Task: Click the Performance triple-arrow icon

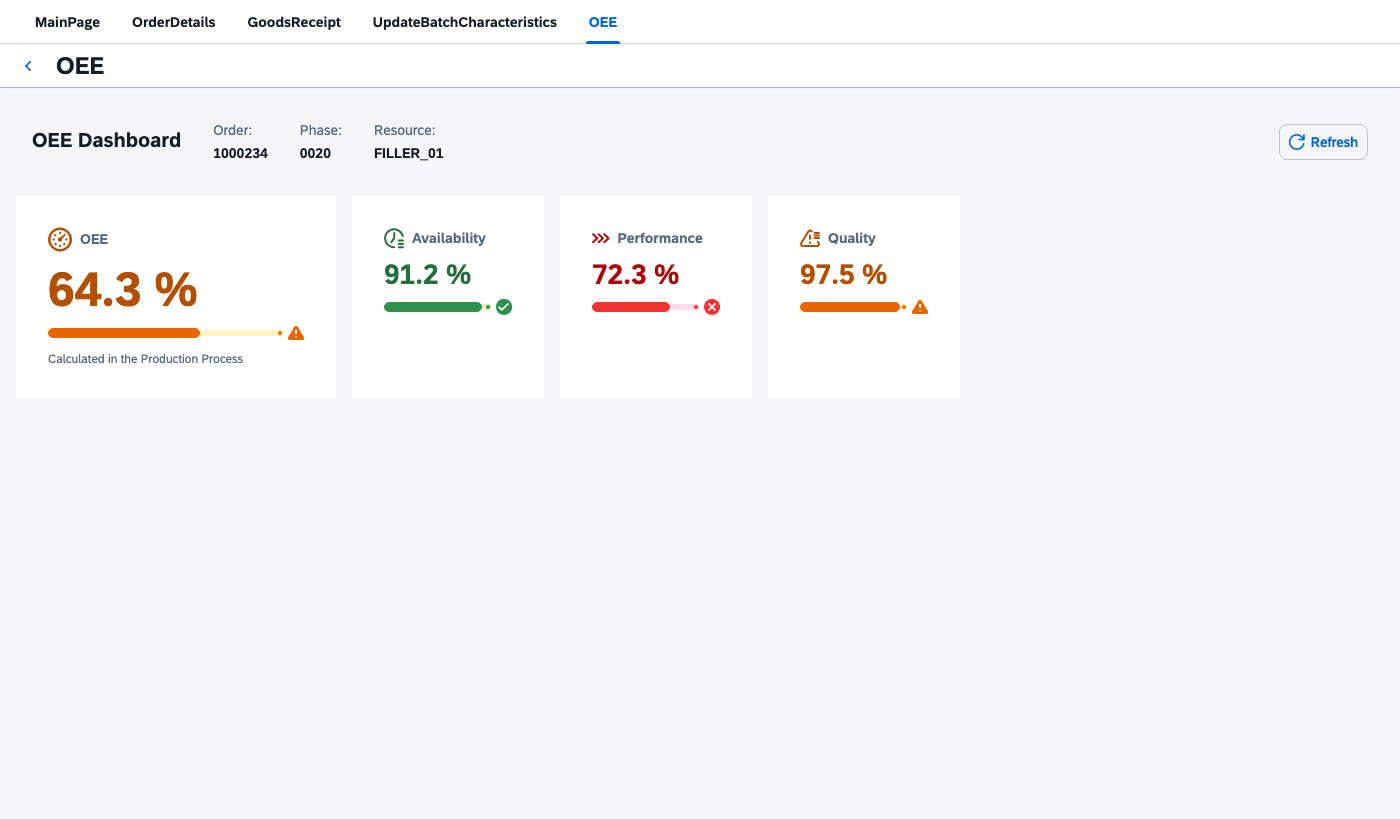Action: pyautogui.click(x=601, y=238)
